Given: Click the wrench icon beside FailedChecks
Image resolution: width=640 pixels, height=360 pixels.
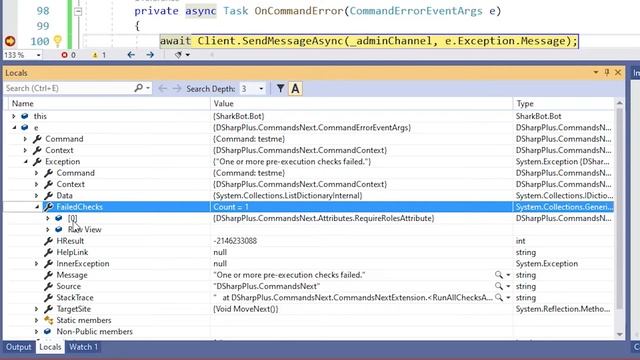Looking at the screenshot, I should point(48,207).
